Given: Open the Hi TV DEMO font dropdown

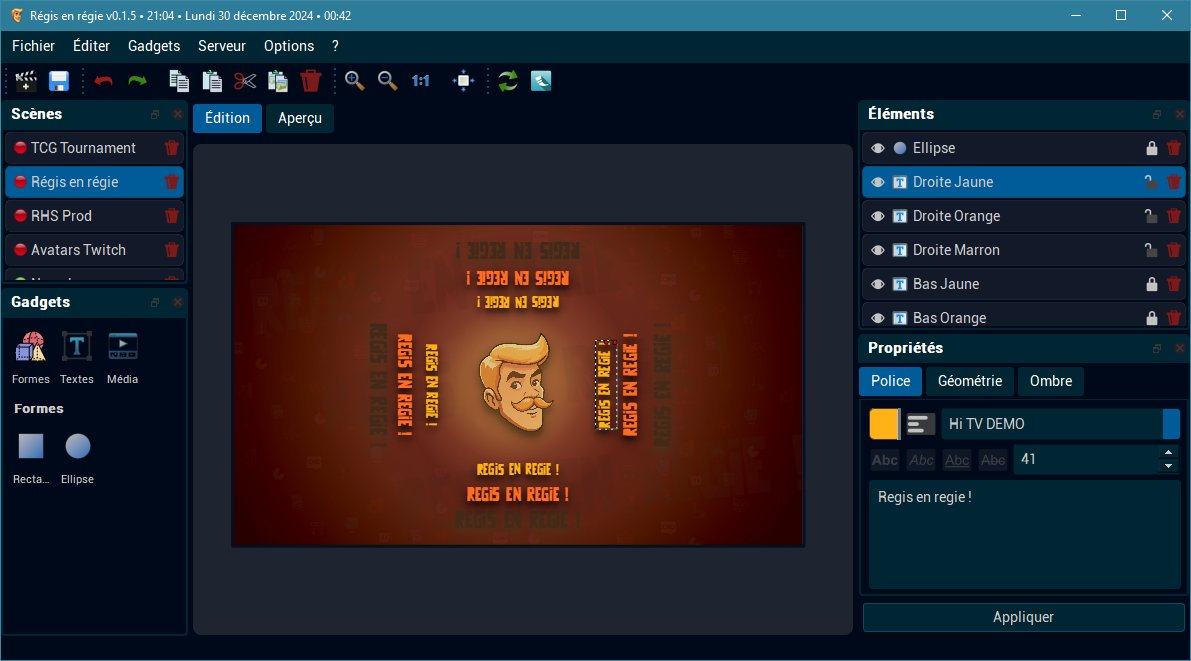Looking at the screenshot, I should [1060, 424].
